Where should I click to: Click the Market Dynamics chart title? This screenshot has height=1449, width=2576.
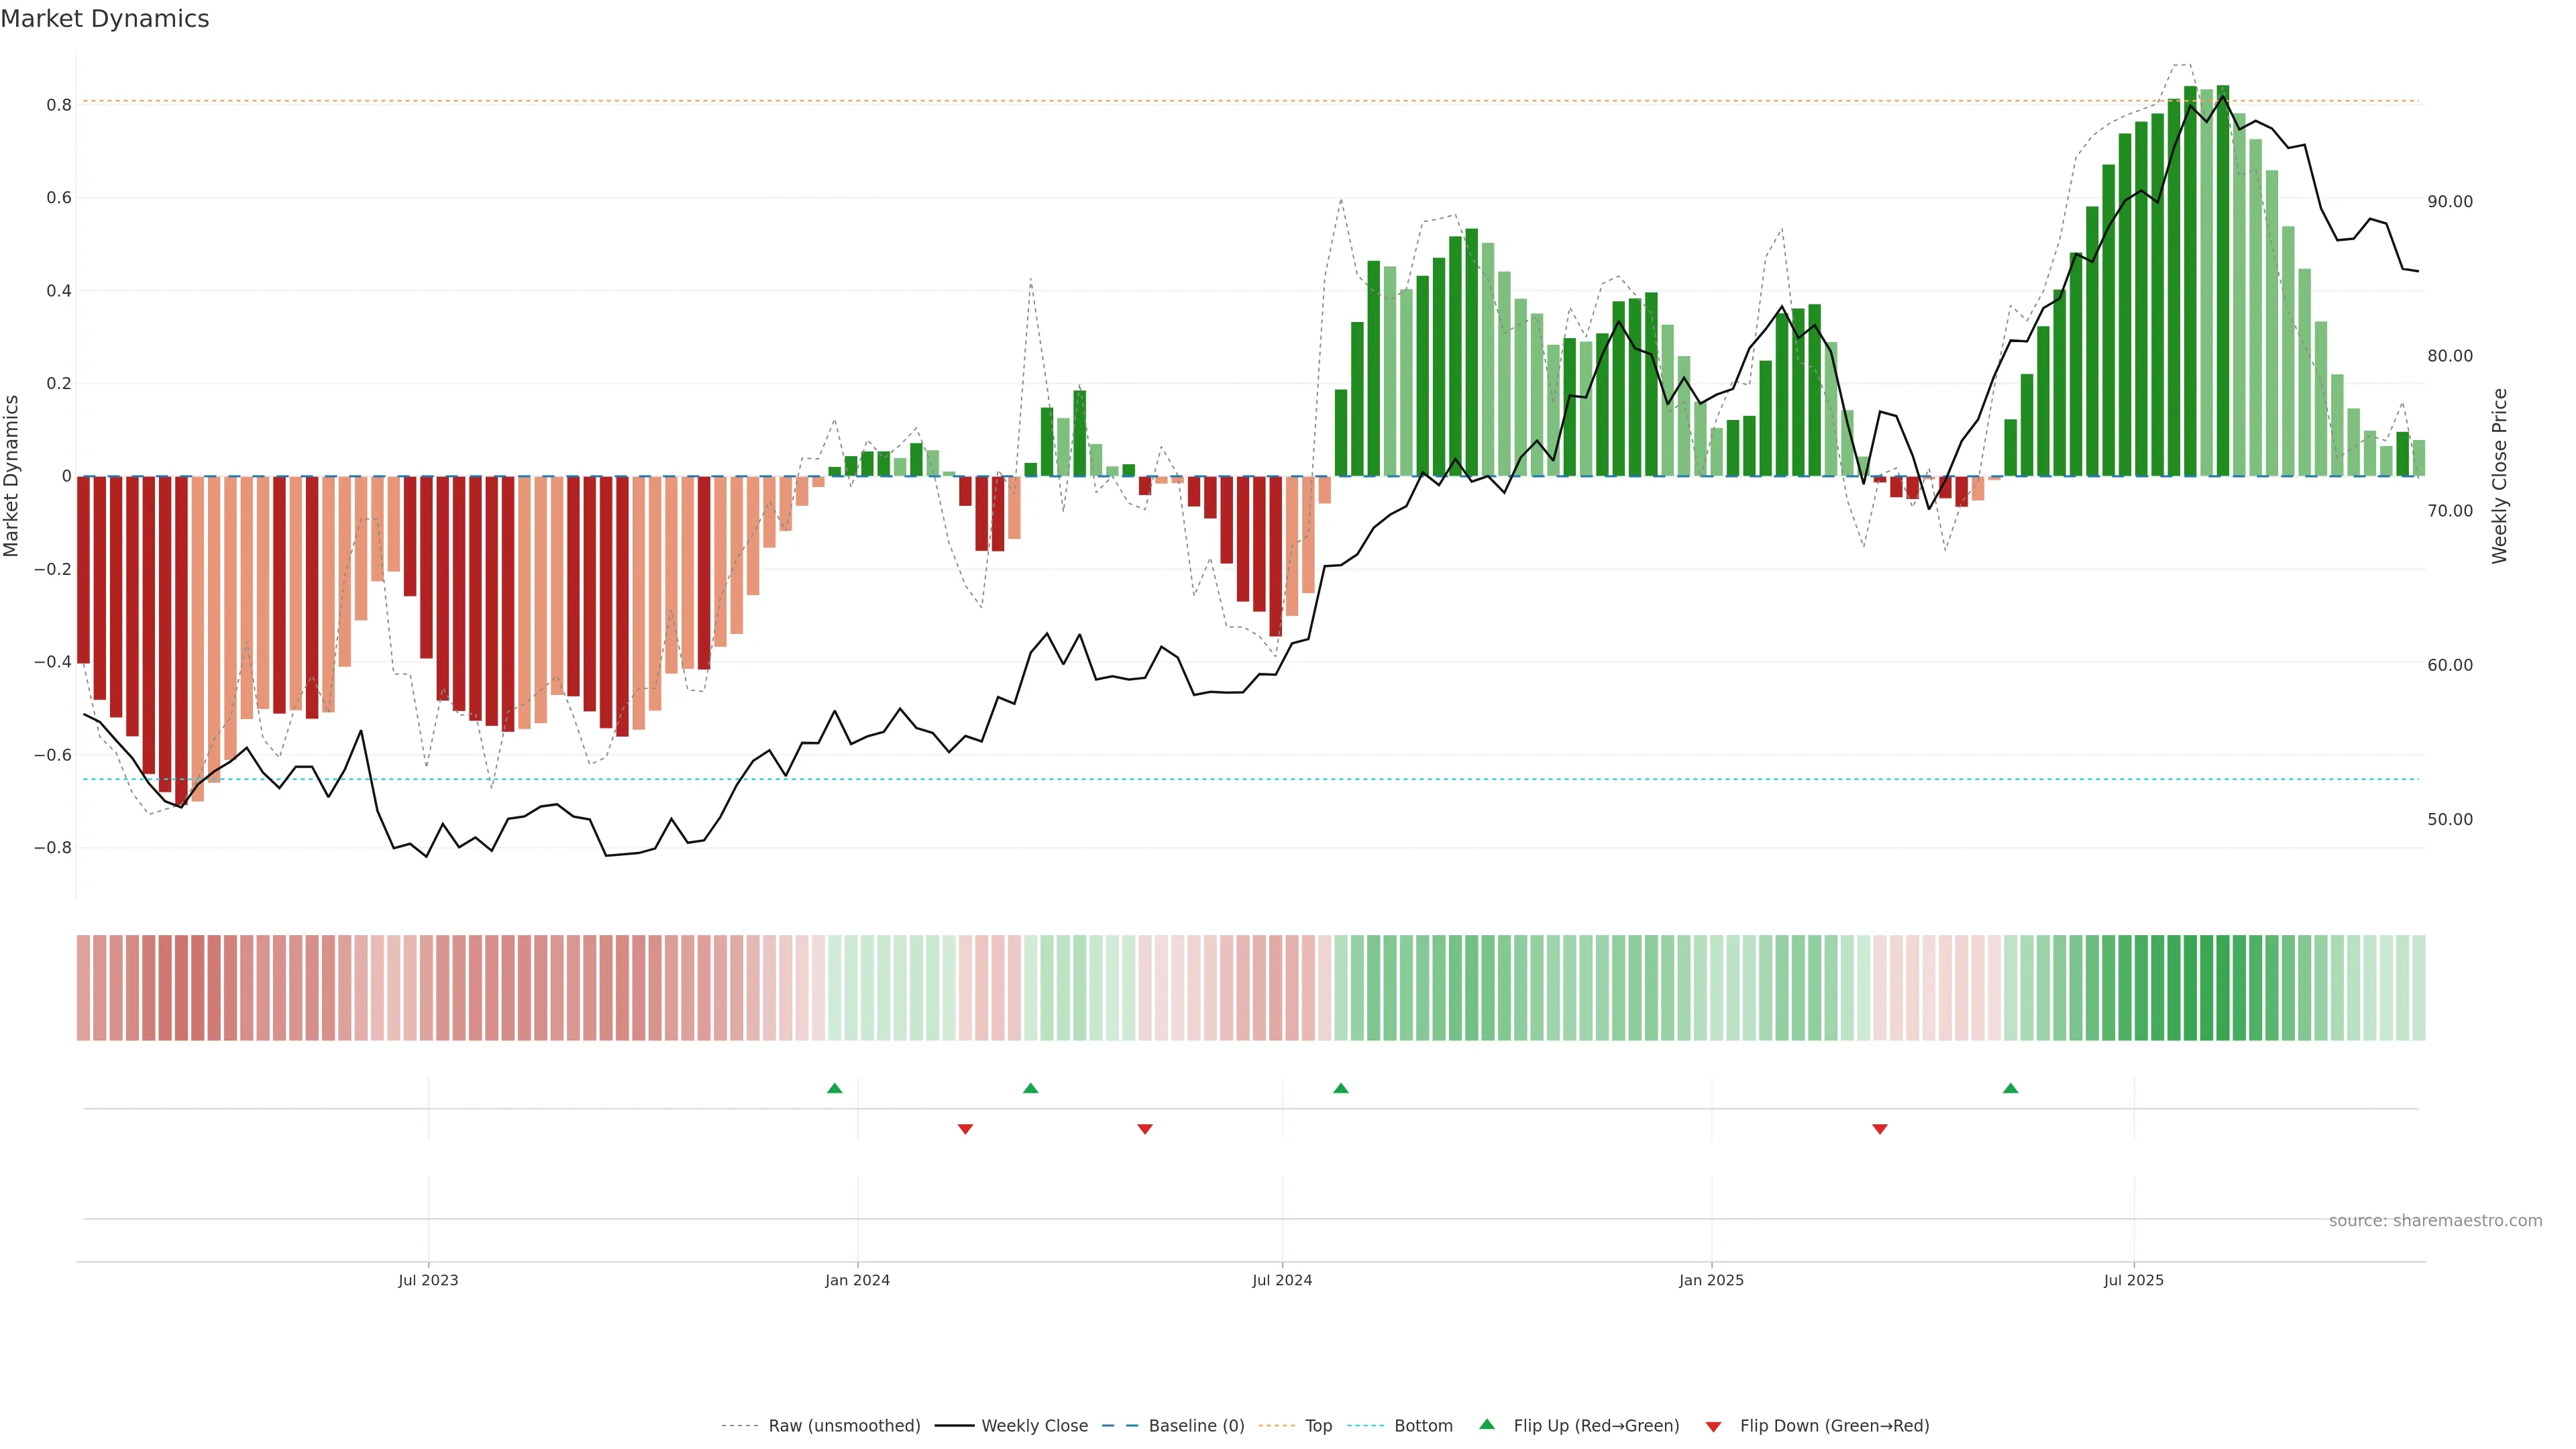point(105,19)
